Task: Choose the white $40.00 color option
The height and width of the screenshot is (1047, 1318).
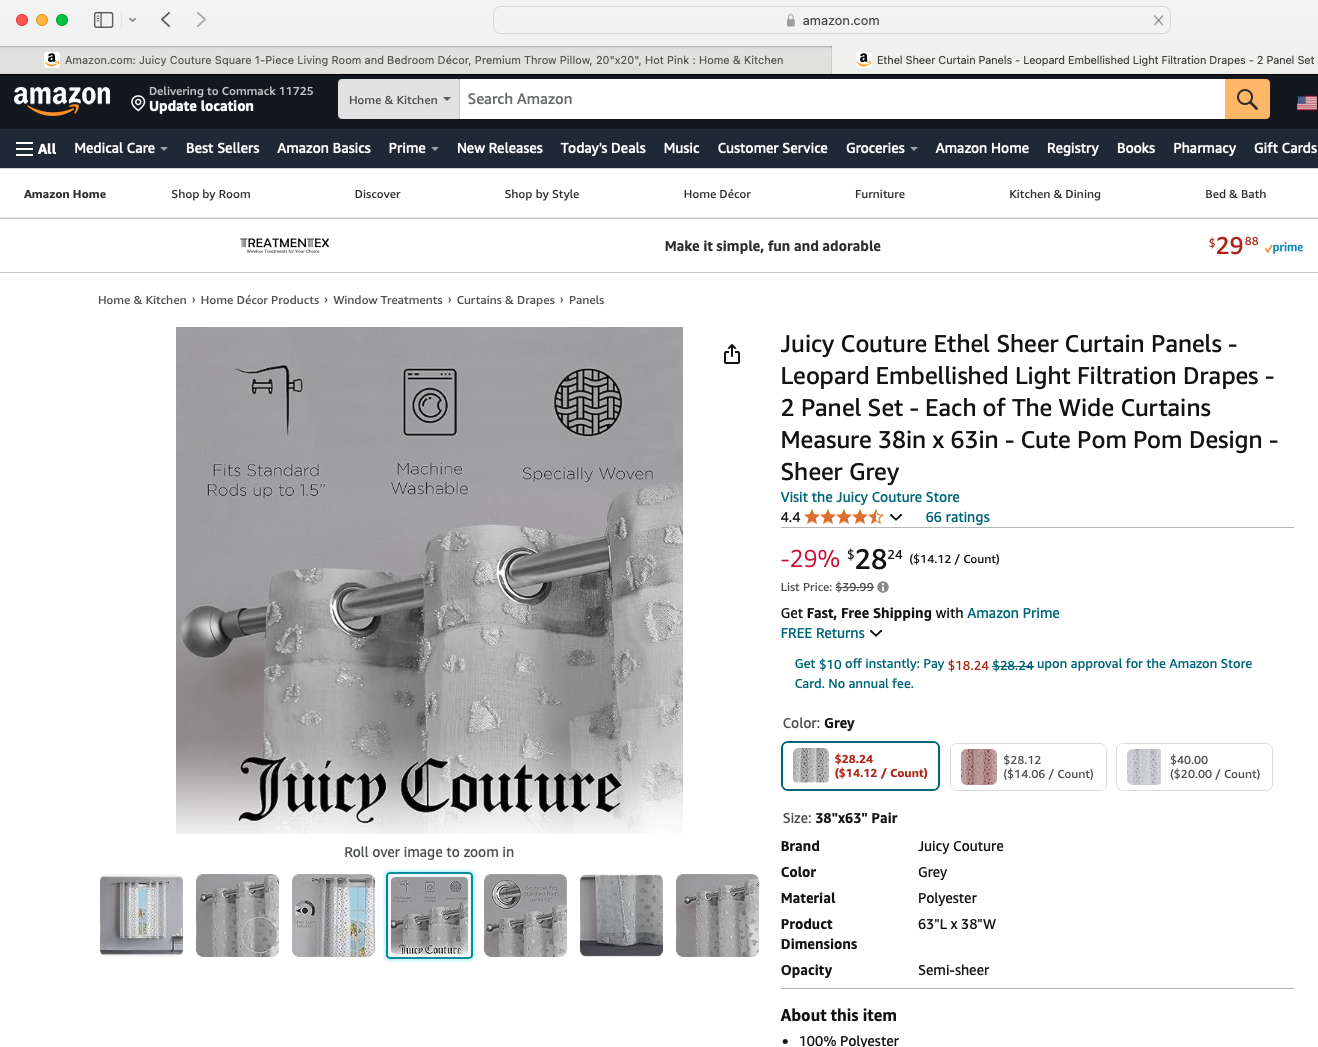Action: (1194, 767)
